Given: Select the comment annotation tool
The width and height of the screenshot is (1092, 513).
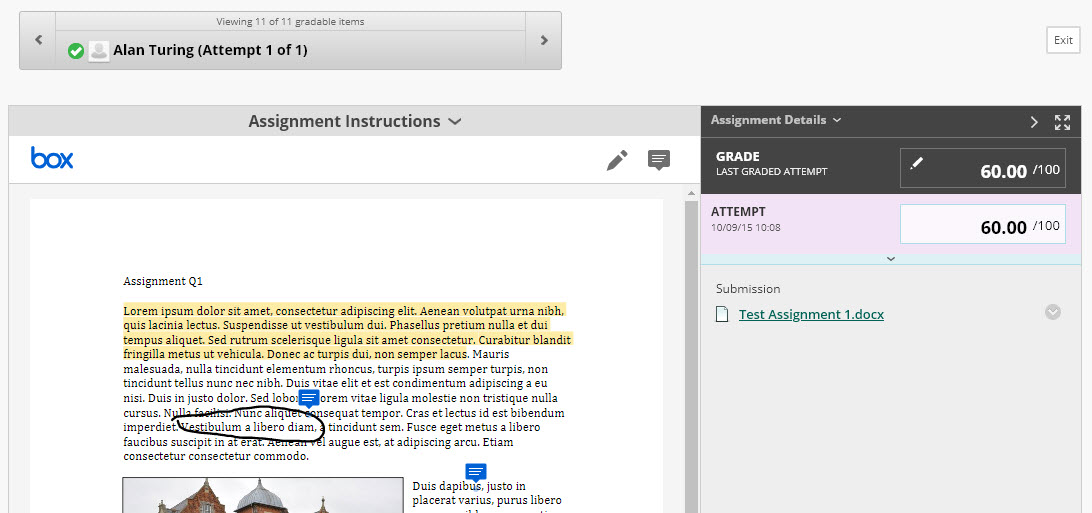Looking at the screenshot, I should click(658, 160).
